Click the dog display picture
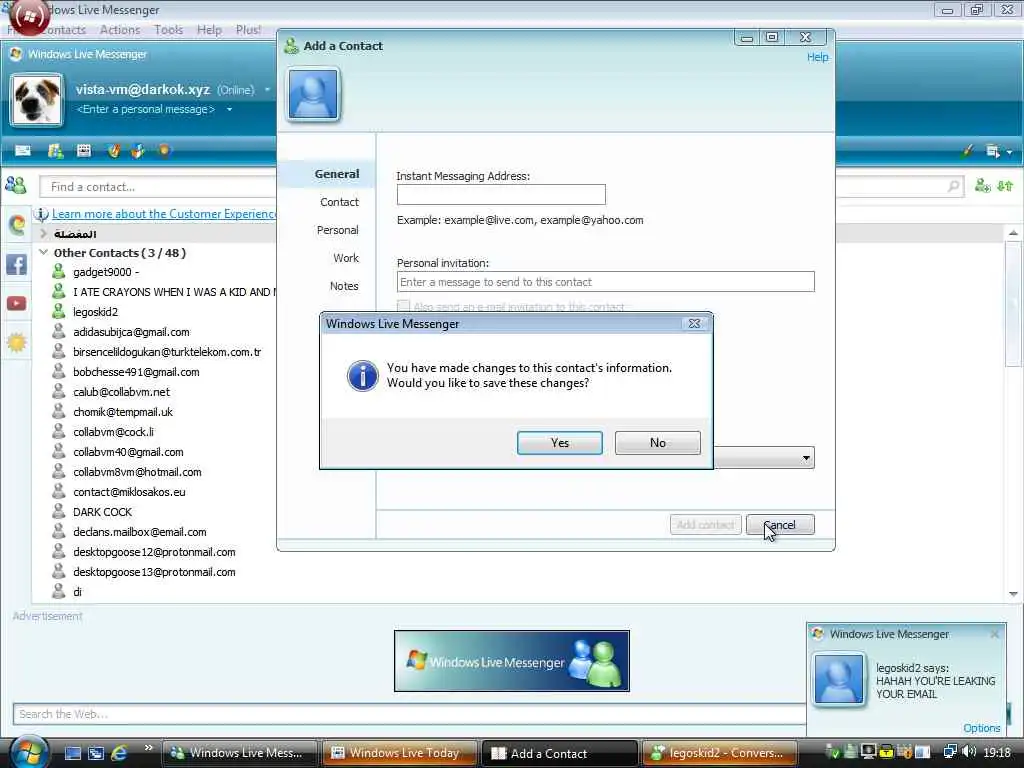The image size is (1024, 768). [37, 100]
